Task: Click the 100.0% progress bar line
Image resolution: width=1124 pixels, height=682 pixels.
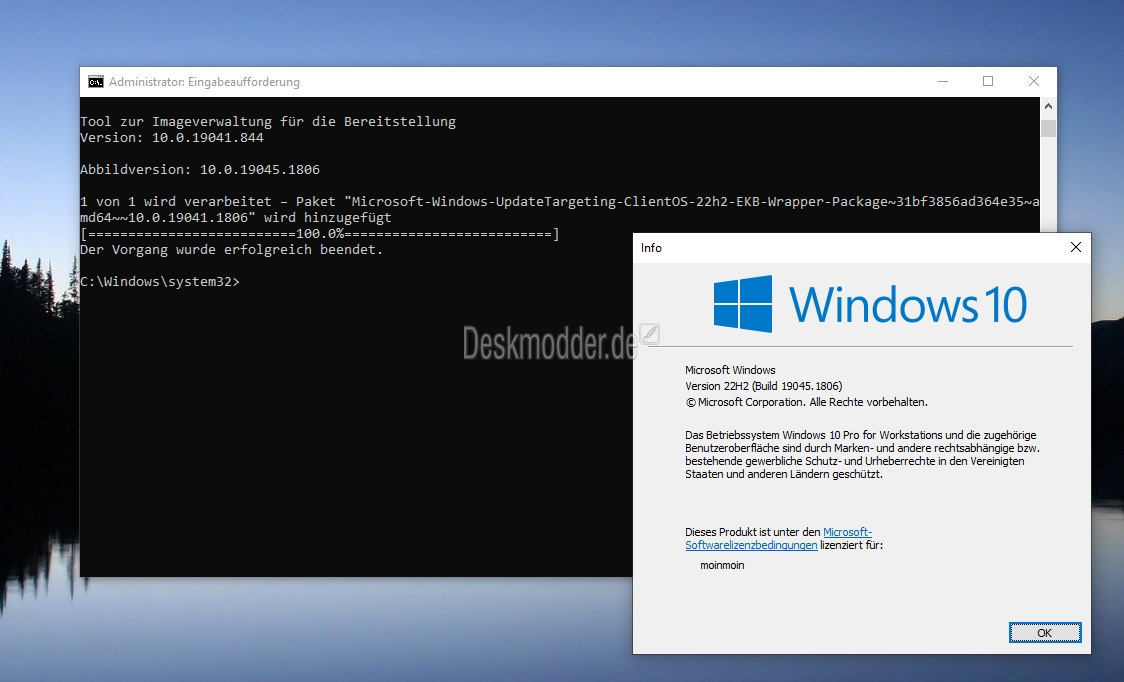Action: tap(320, 234)
